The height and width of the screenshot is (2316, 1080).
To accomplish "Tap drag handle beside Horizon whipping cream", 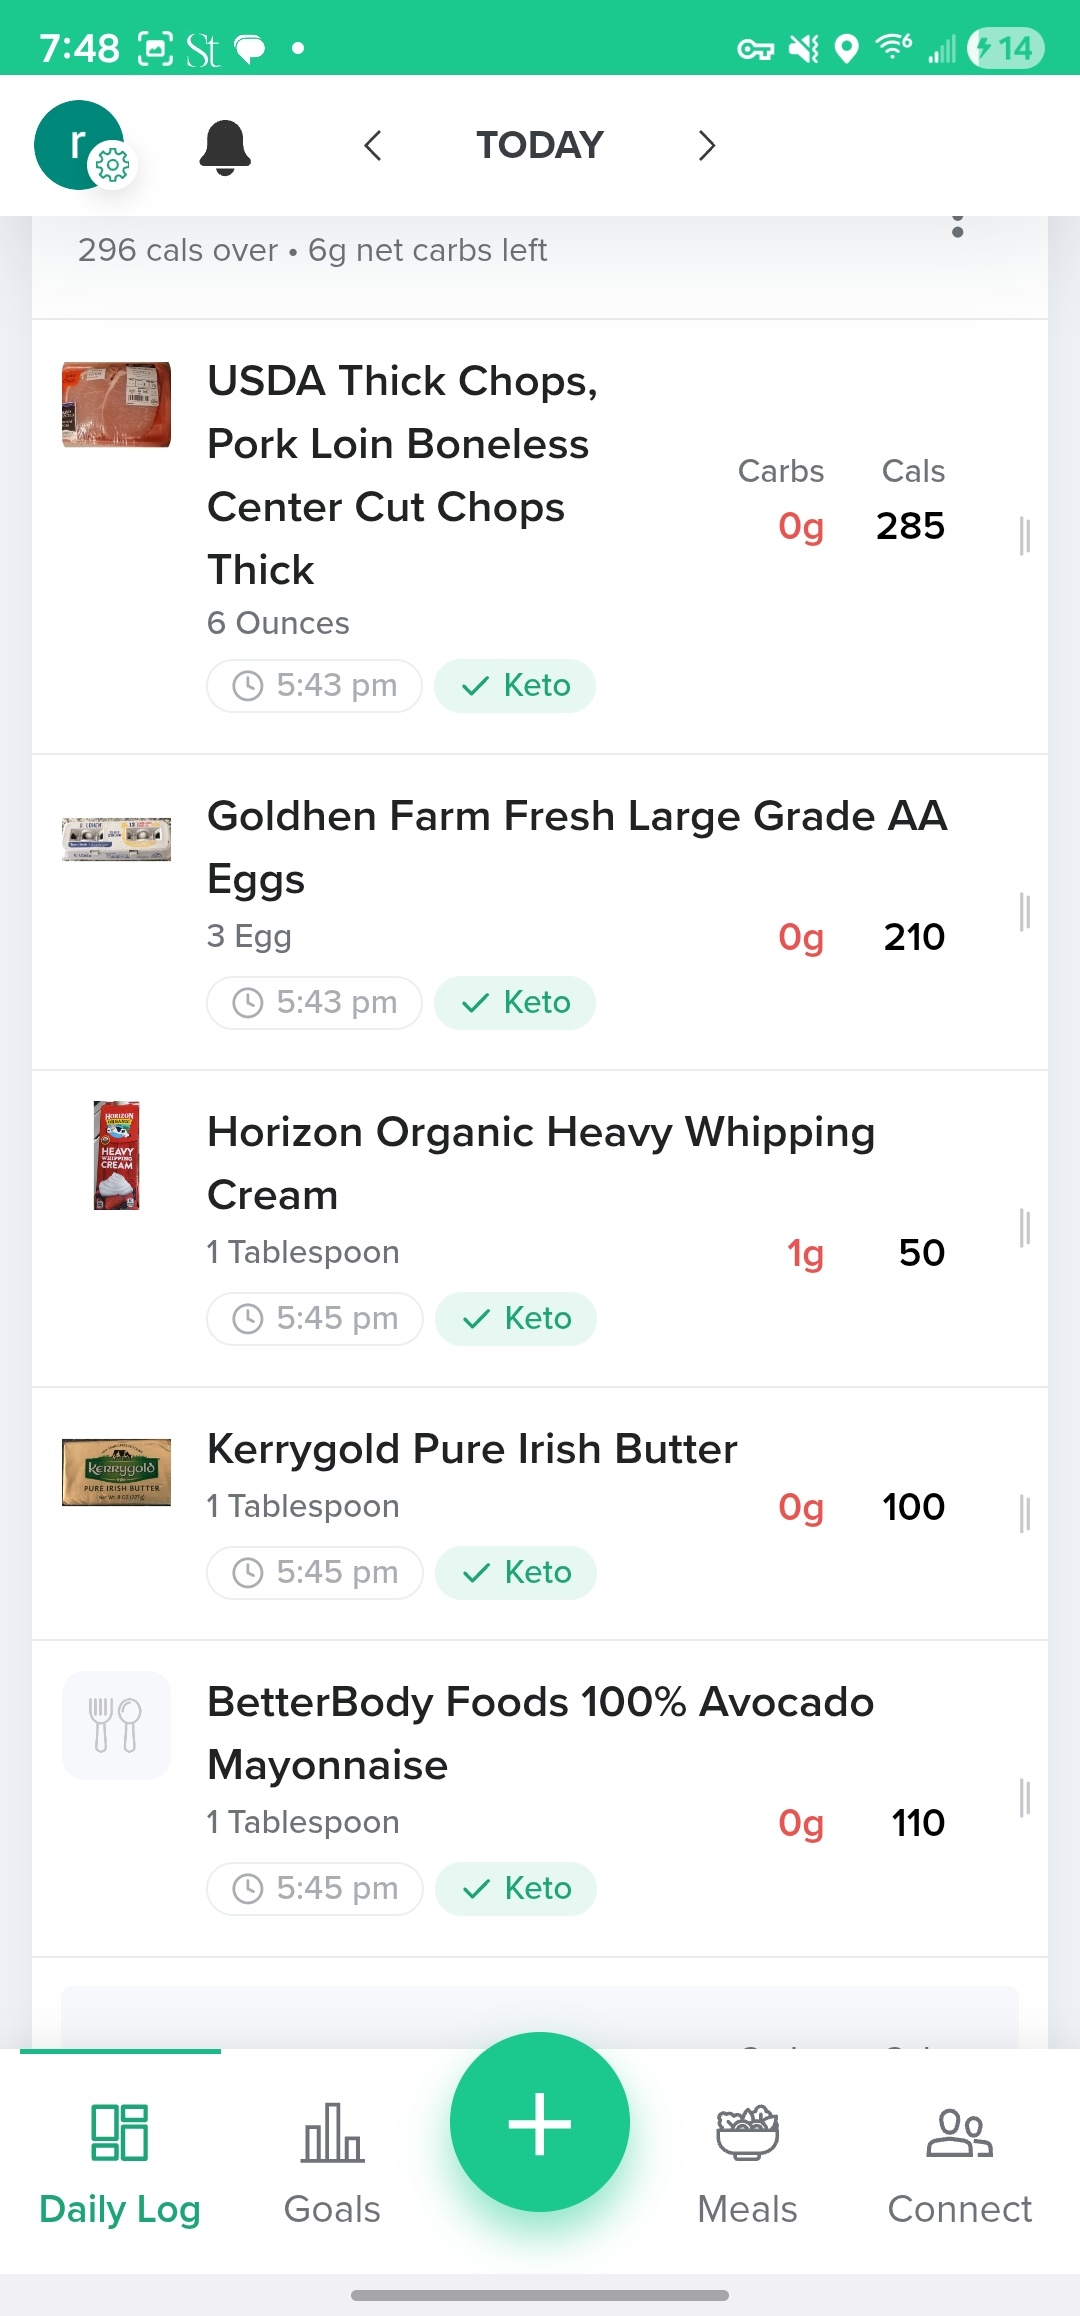I will click(1024, 1228).
